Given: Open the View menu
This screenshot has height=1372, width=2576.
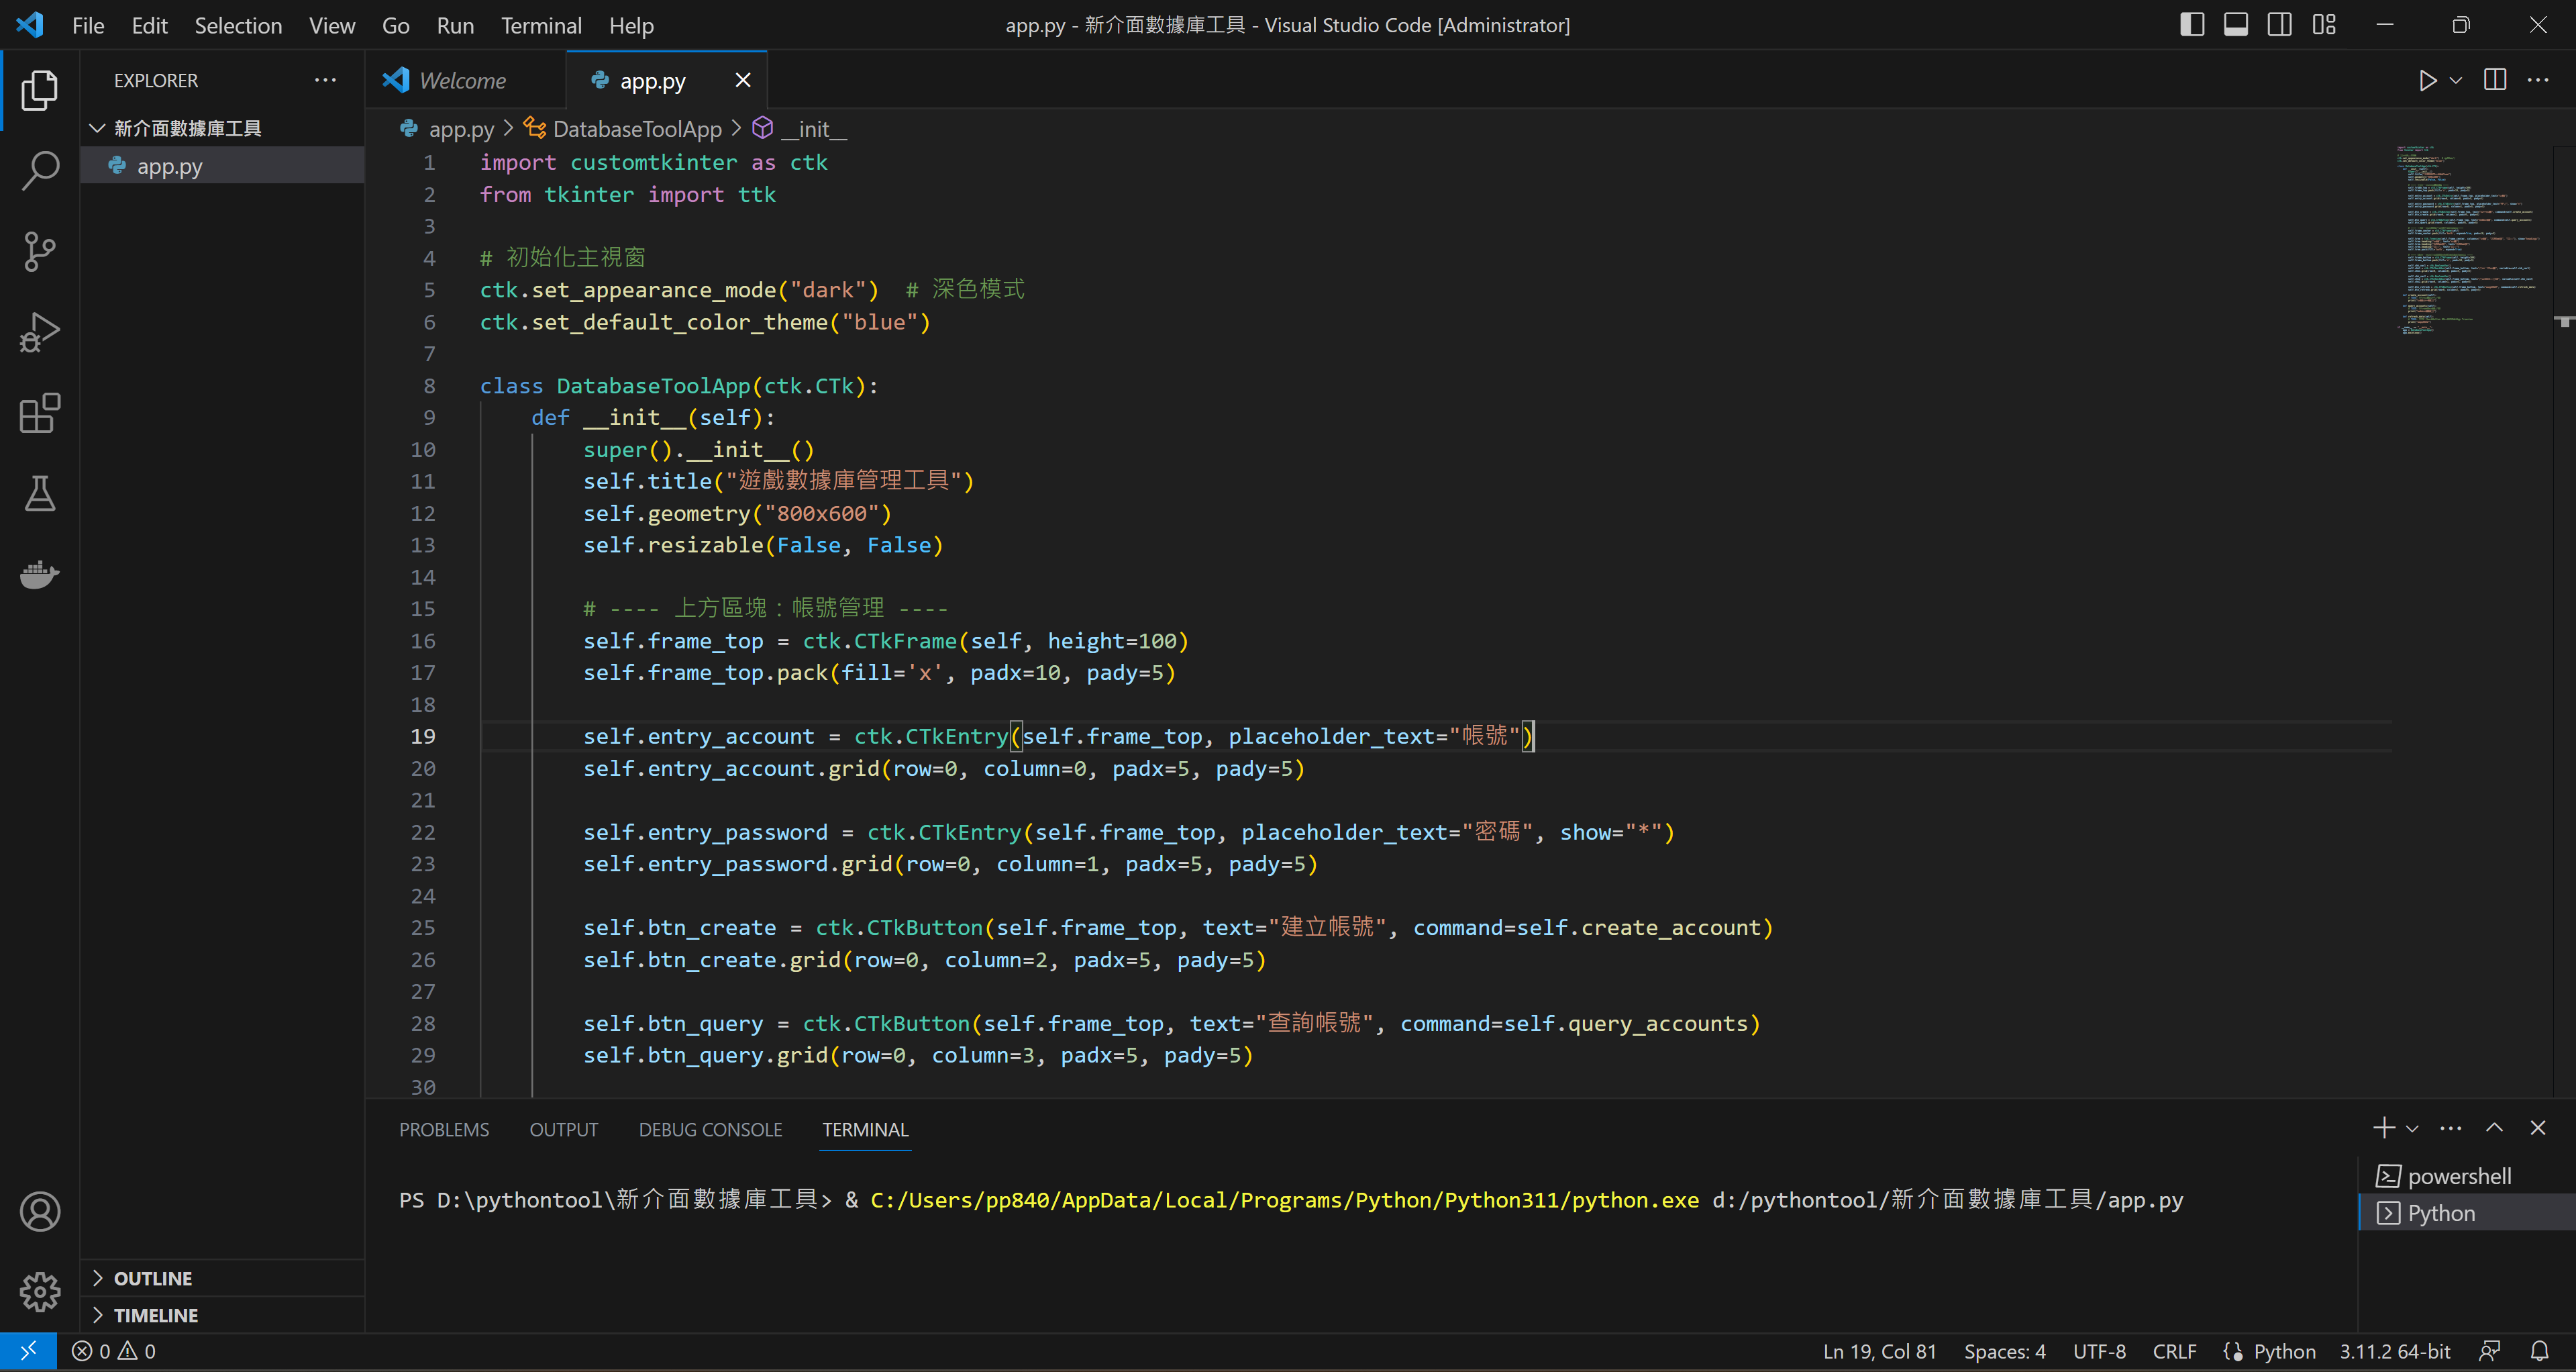Looking at the screenshot, I should coord(332,25).
